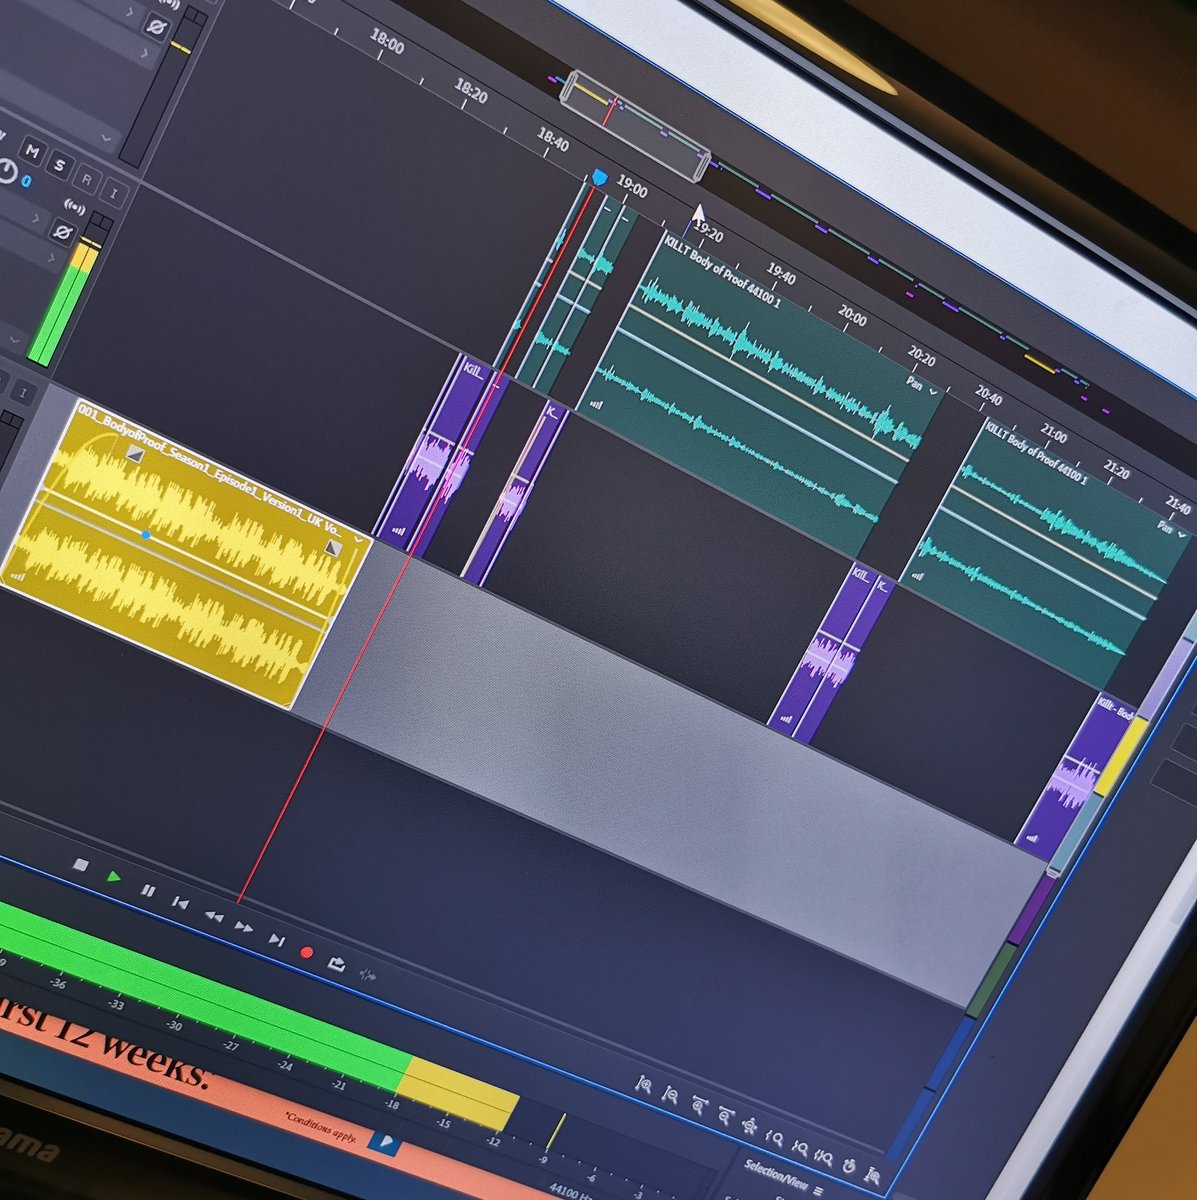Click the blue volume value 0
This screenshot has width=1197, height=1200.
click(28, 181)
